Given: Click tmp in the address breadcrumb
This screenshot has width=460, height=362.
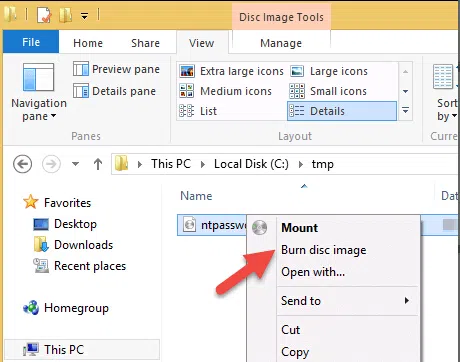Looking at the screenshot, I should point(322,164).
